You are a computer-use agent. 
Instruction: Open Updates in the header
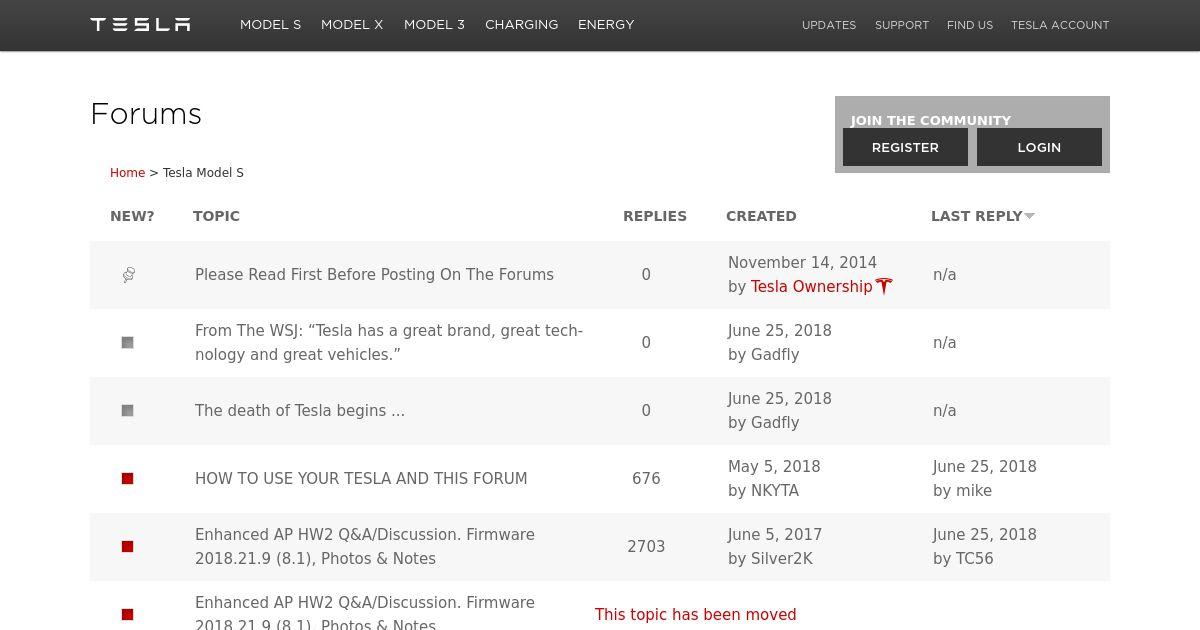829,25
